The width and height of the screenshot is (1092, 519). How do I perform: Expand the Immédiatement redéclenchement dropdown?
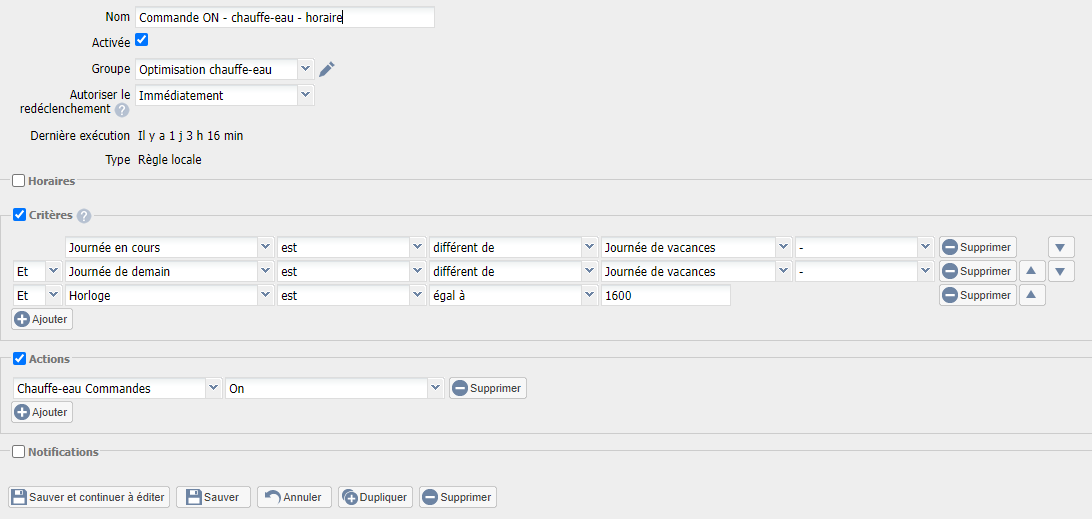[x=224, y=95]
